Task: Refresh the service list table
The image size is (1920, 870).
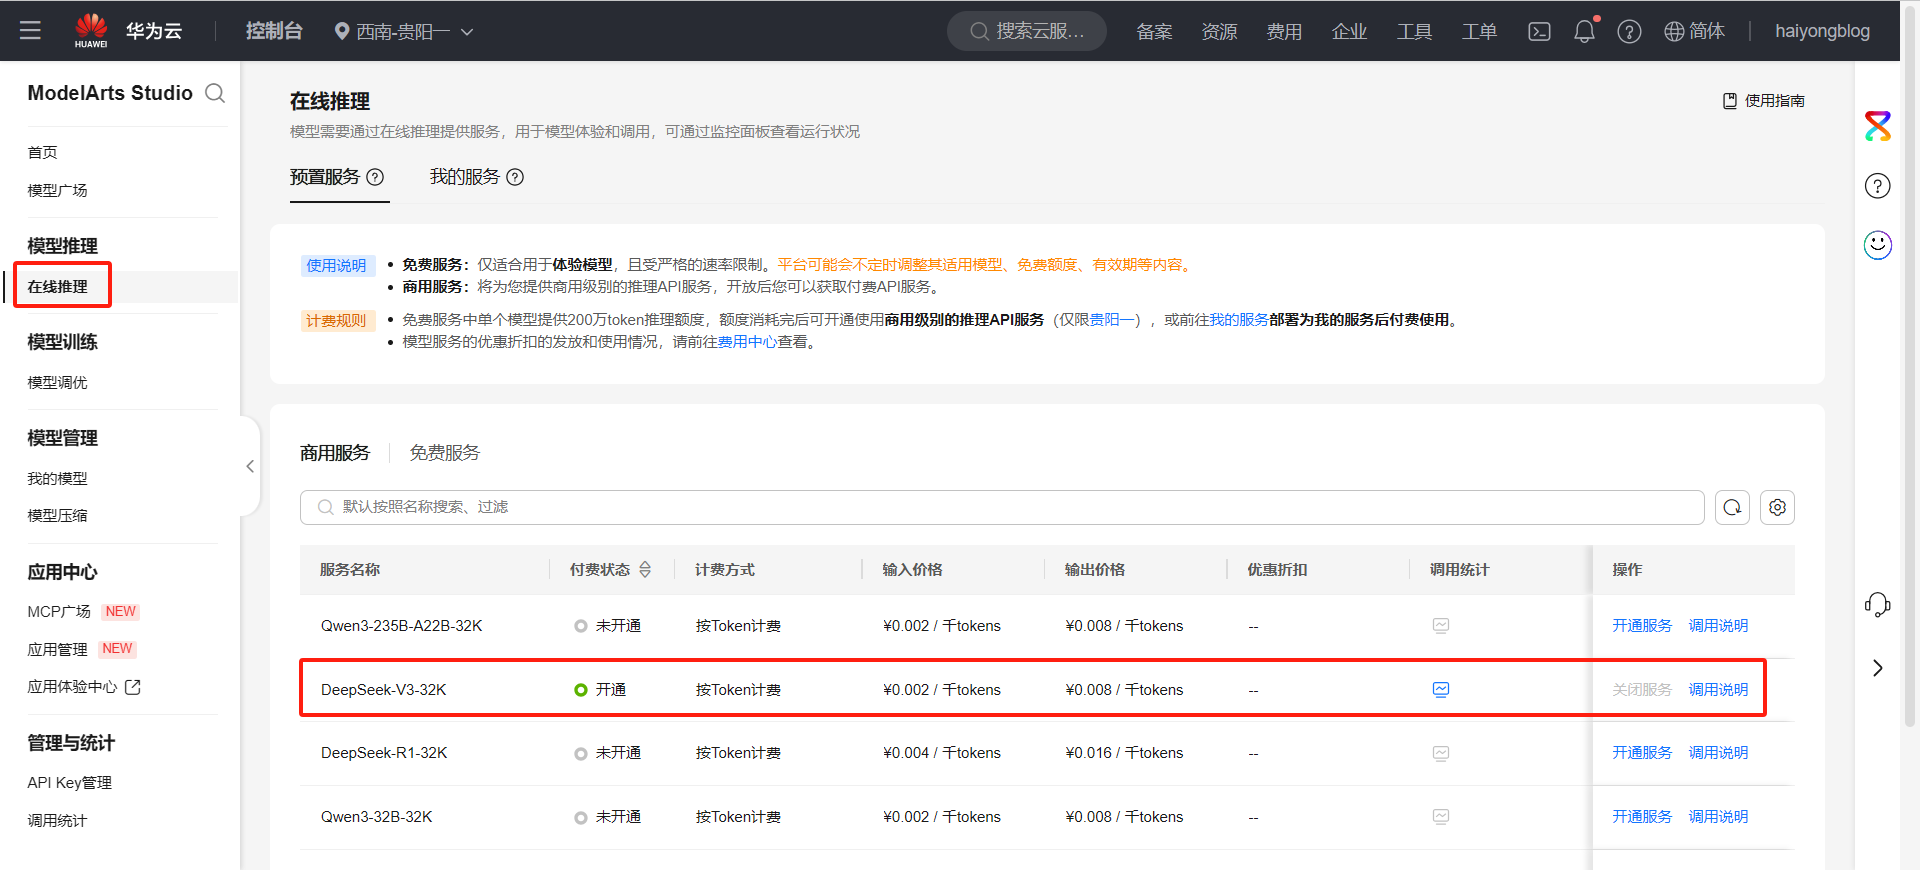Action: point(1732,508)
